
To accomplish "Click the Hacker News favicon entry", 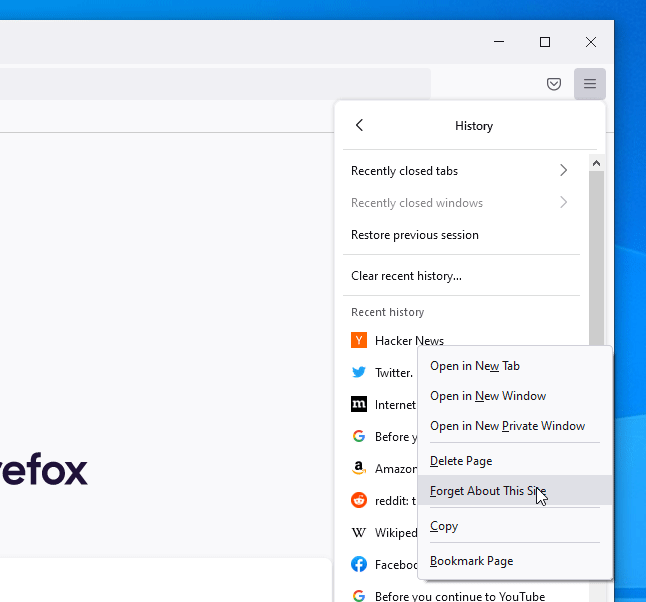I will click(359, 341).
